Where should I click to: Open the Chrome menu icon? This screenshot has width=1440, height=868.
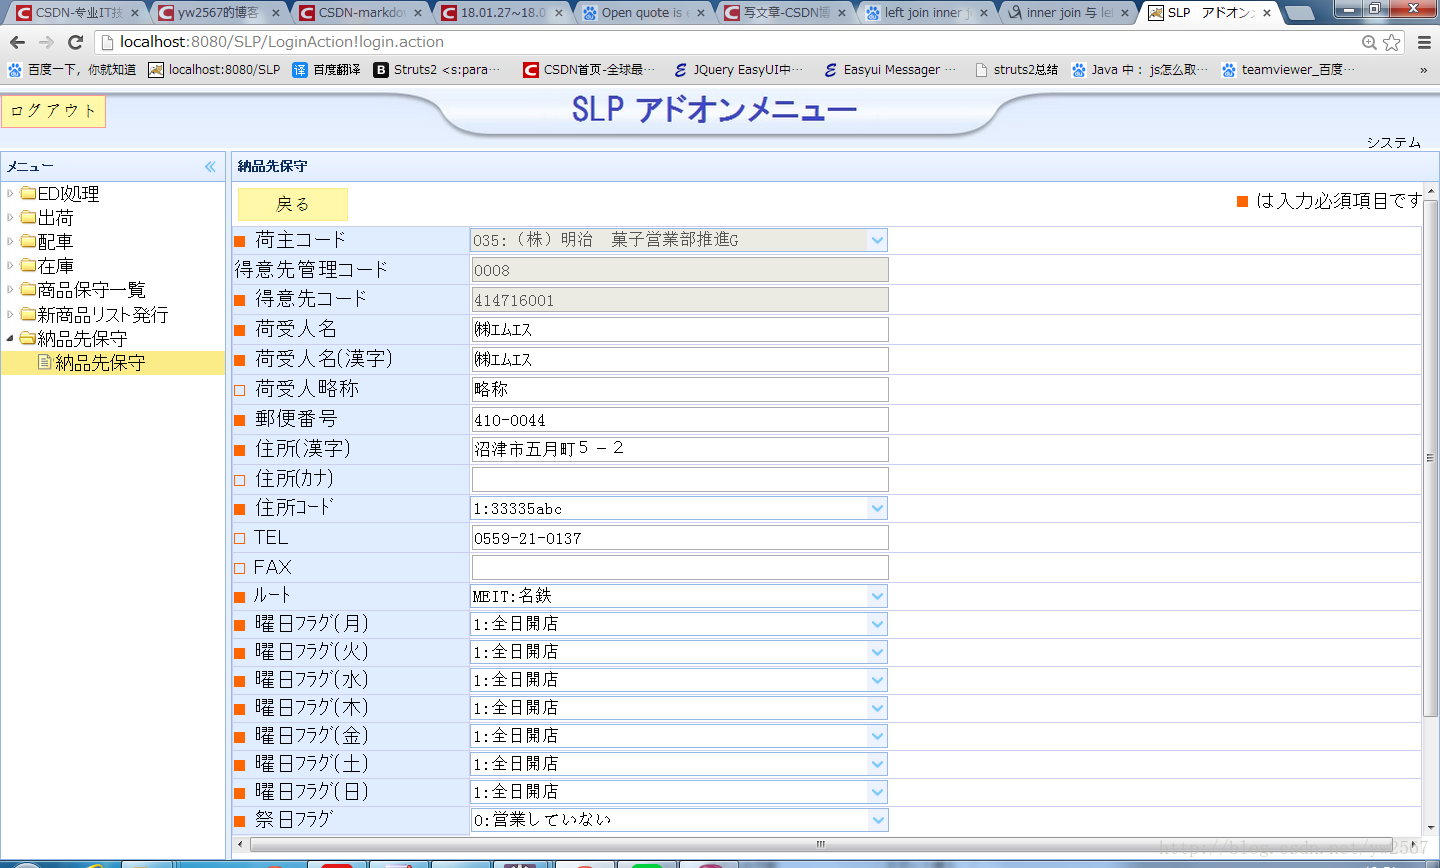1424,42
